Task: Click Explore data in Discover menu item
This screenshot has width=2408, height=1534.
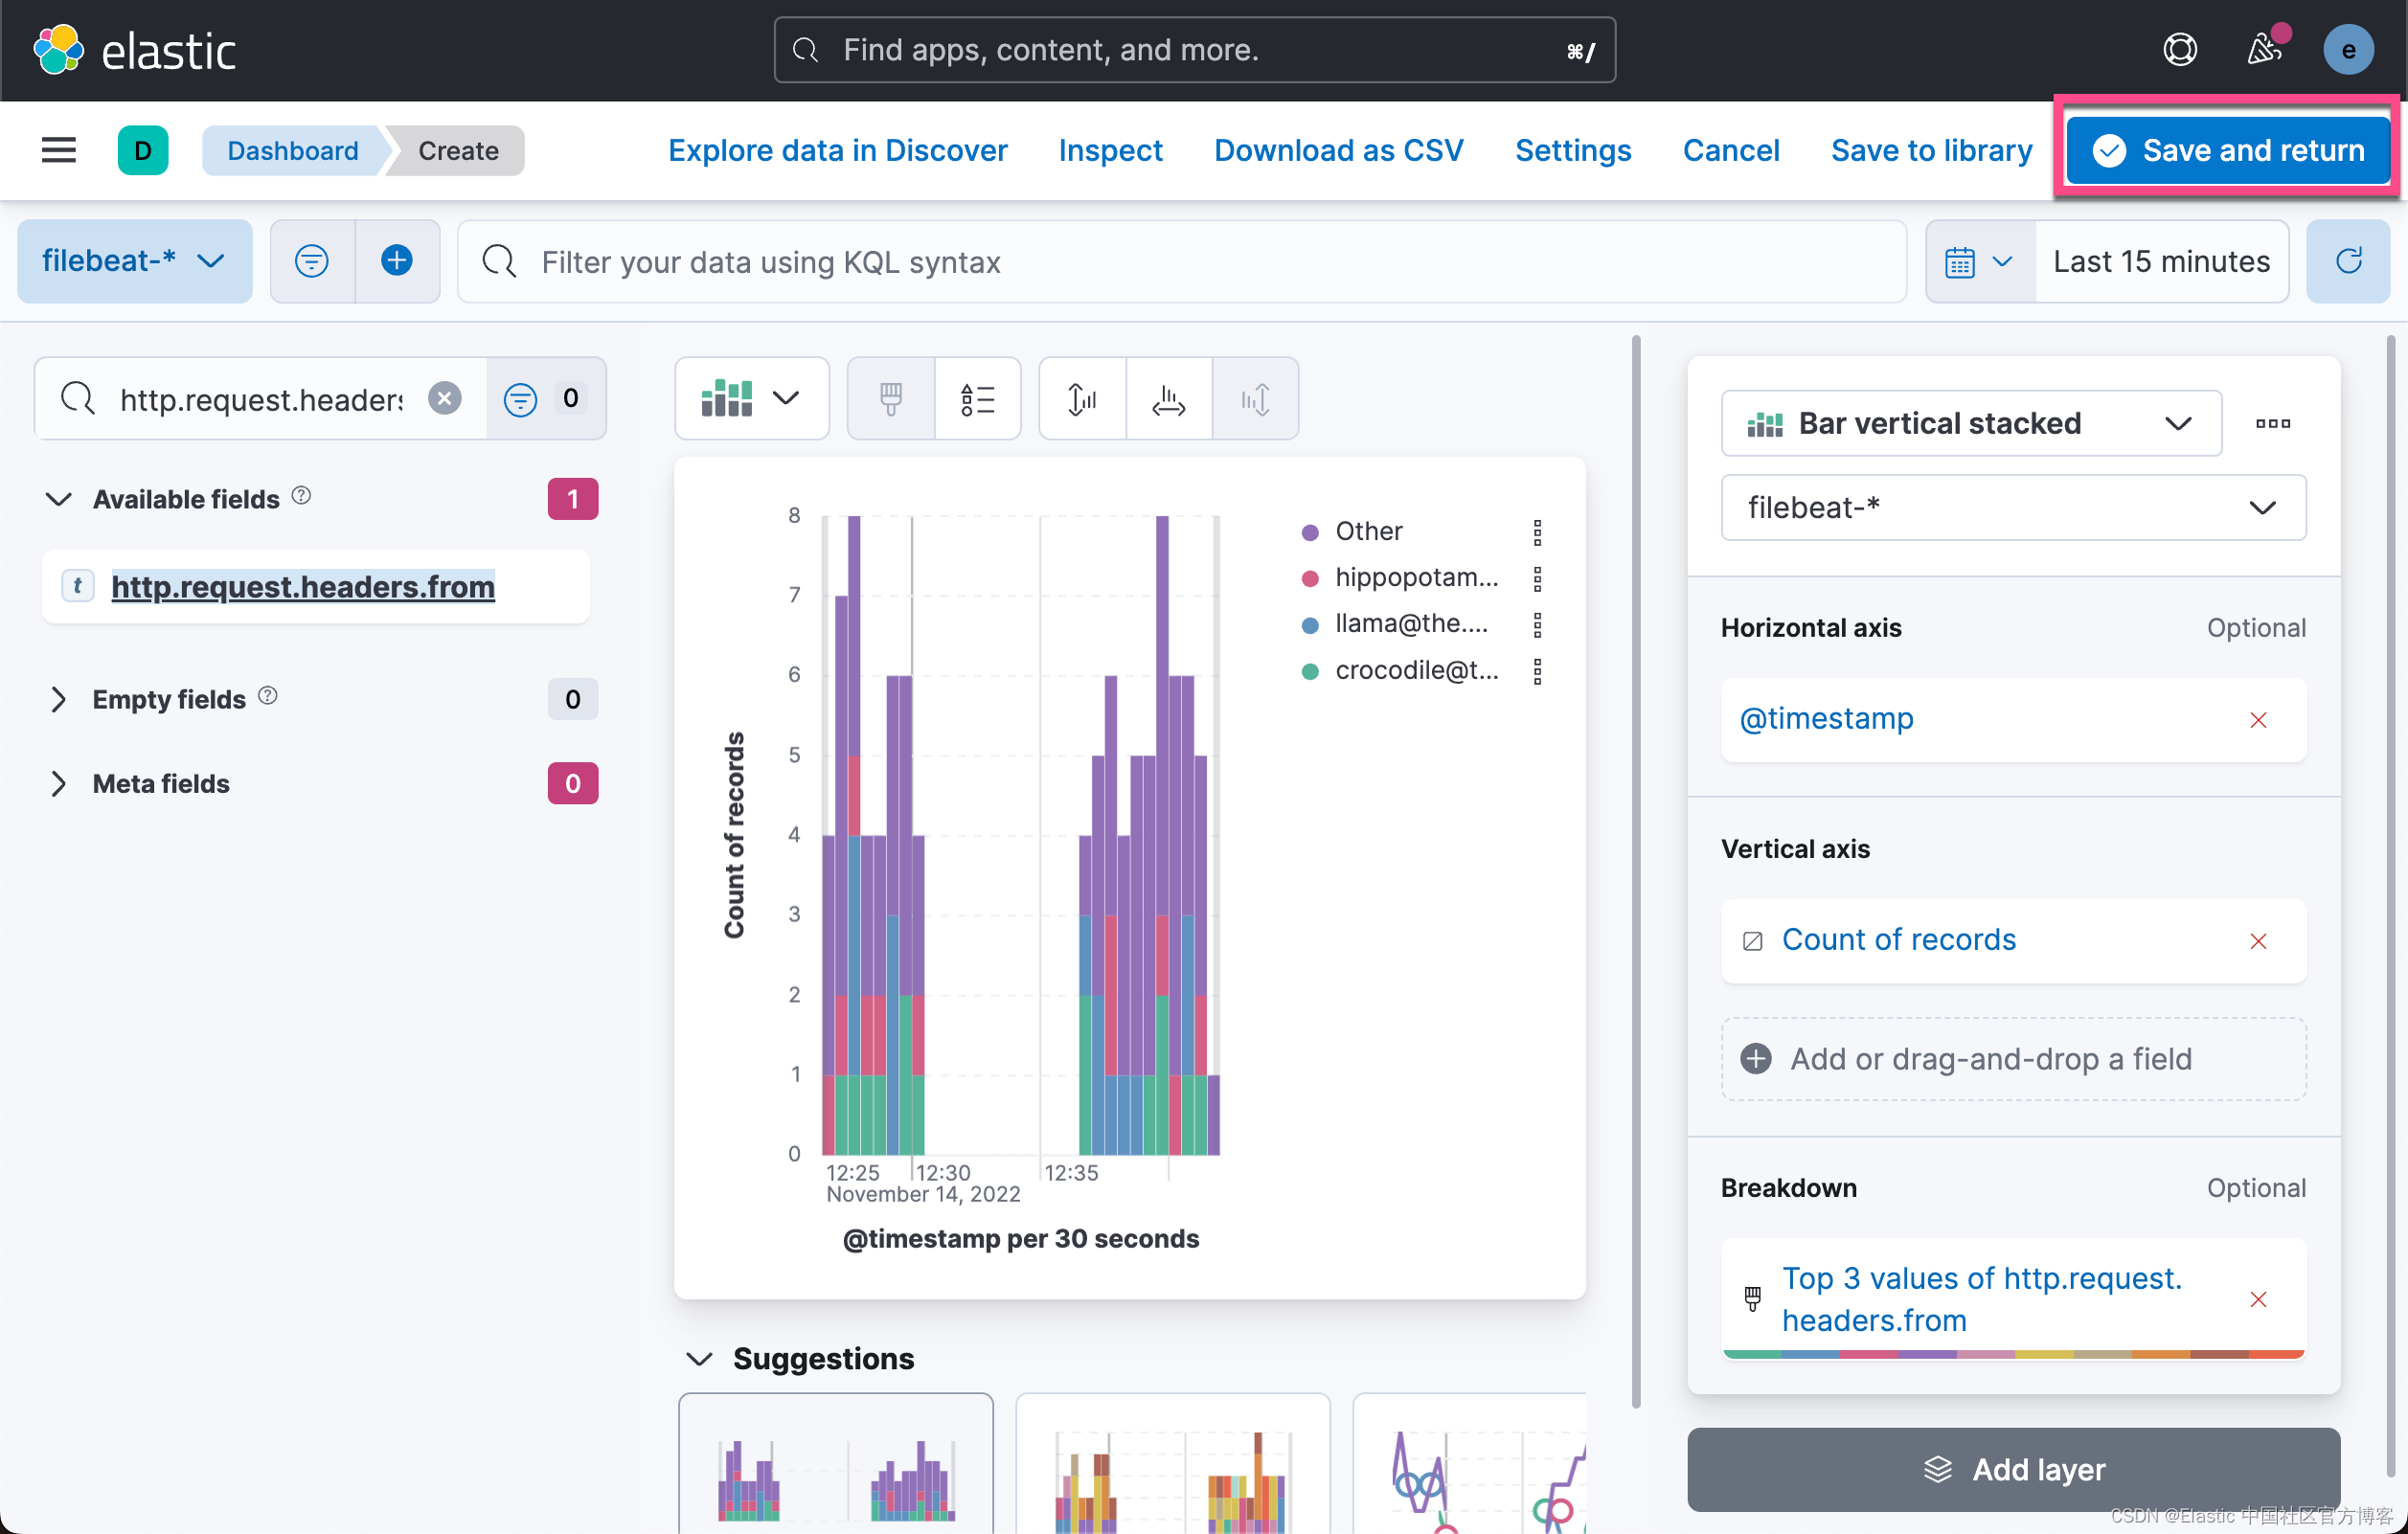Action: click(837, 149)
